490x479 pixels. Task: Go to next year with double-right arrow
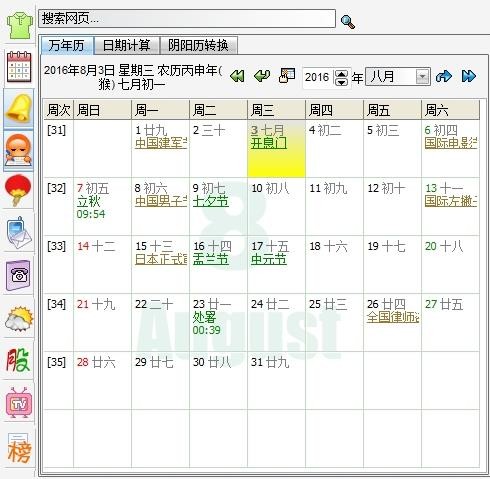(469, 76)
